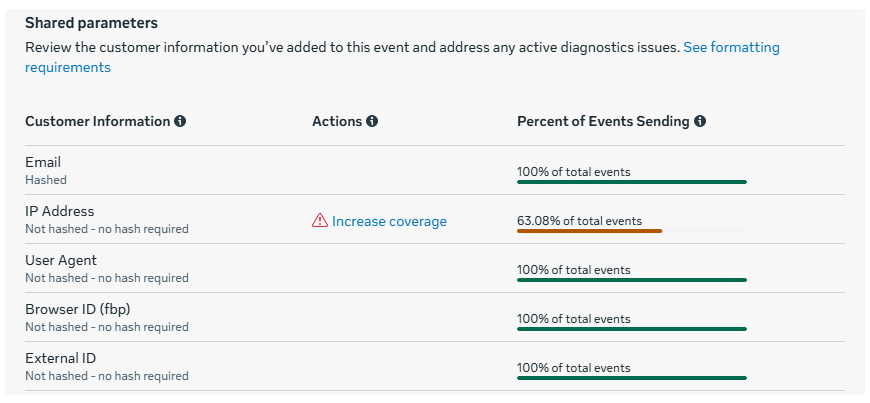This screenshot has height=403, width=870.
Task: Select the User Agent row label
Action: (x=61, y=260)
